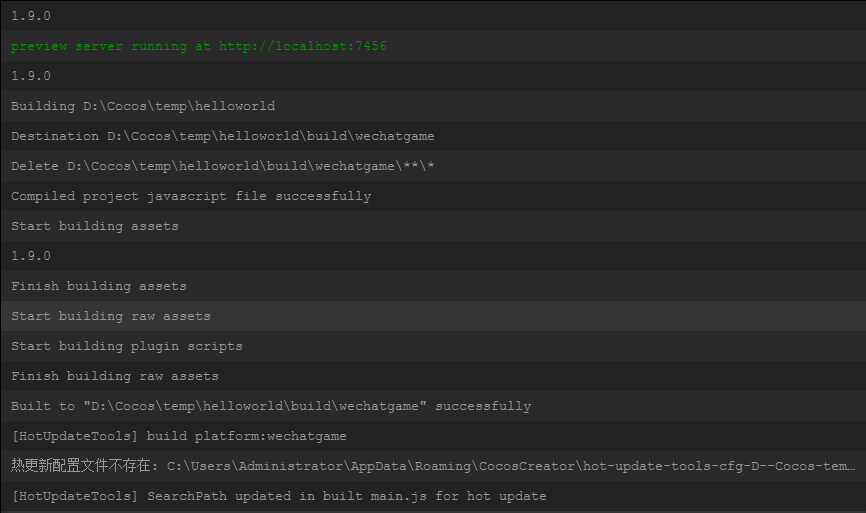Select 'Start building plugin scripts' log entry
Screen dimensions: 866x513
[127, 346]
